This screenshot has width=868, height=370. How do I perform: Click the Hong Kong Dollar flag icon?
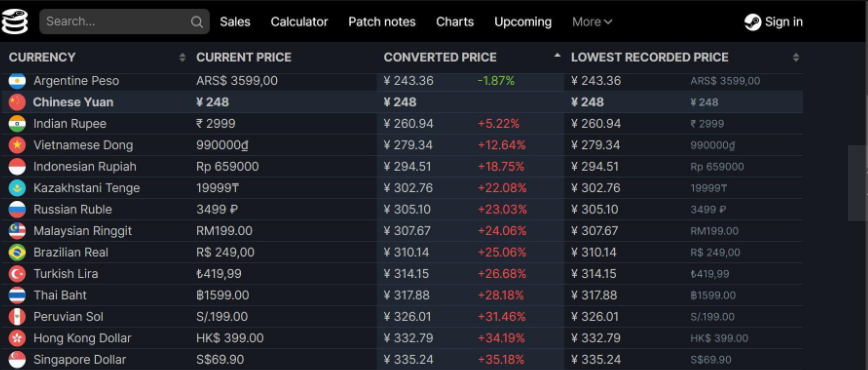17,338
